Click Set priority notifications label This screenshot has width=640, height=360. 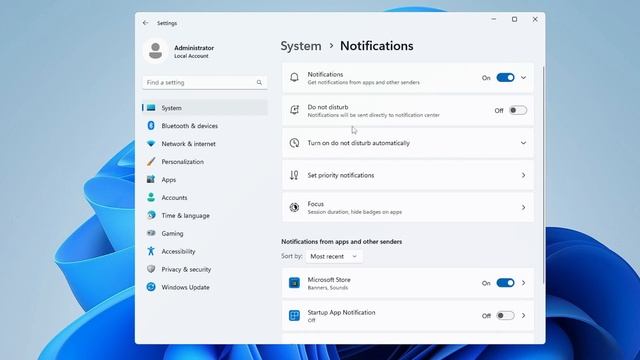click(341, 175)
